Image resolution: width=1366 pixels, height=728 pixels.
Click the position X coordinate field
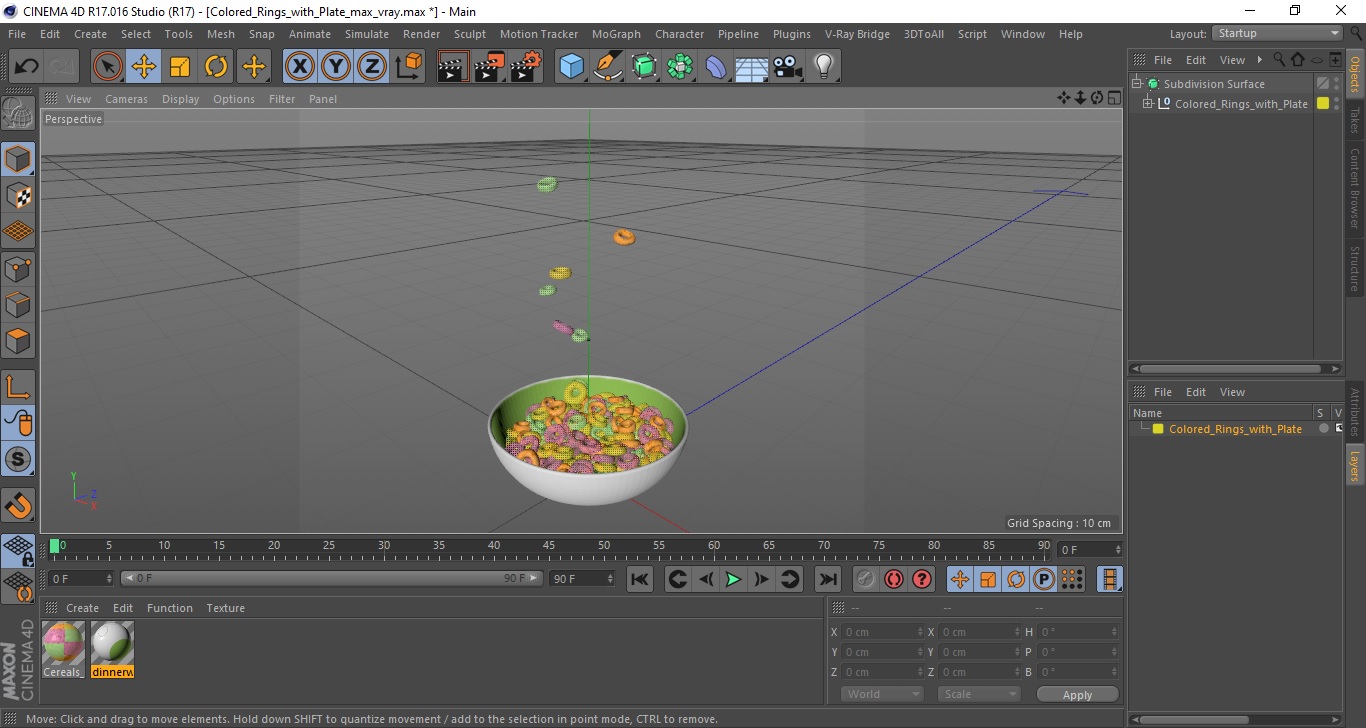882,632
